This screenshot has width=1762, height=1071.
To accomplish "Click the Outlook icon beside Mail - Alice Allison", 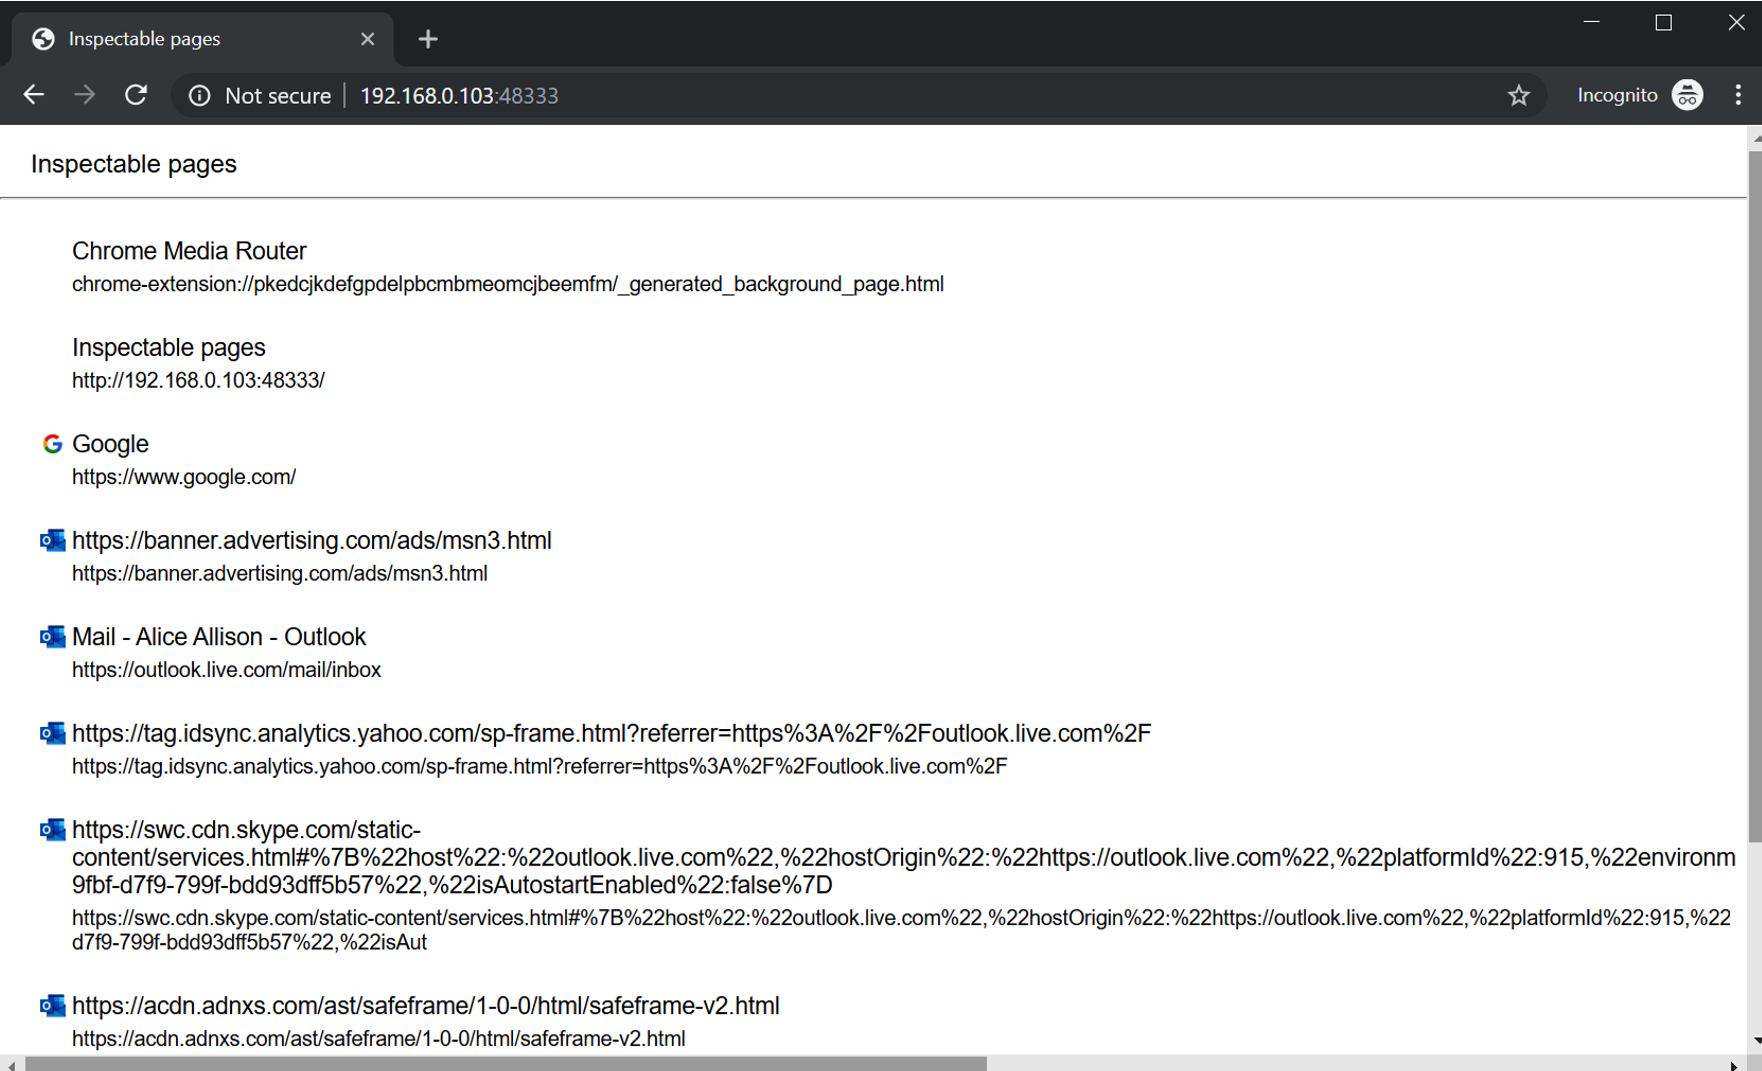I will [52, 636].
